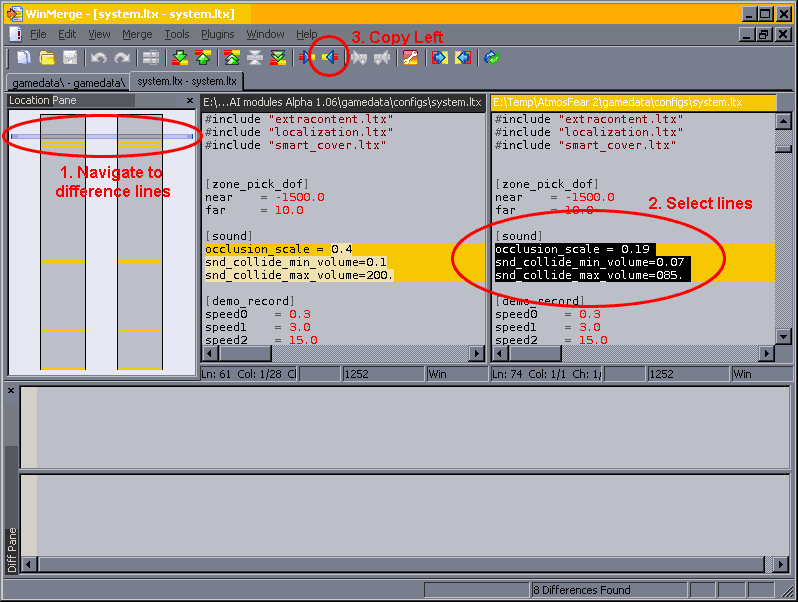Click right pane line occlusion_scale = 0.19
This screenshot has width=798, height=602.
click(x=634, y=249)
